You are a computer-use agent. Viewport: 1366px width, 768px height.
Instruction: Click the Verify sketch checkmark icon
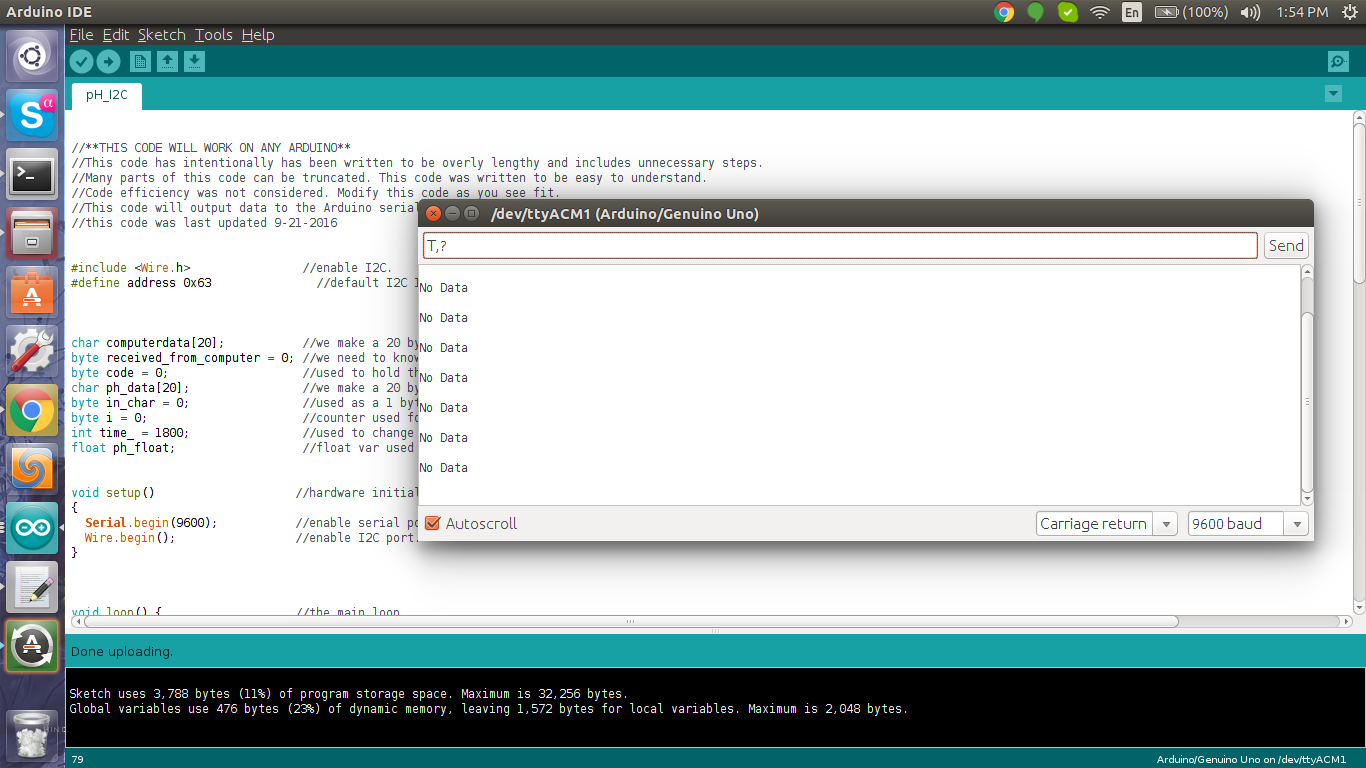[x=81, y=62]
